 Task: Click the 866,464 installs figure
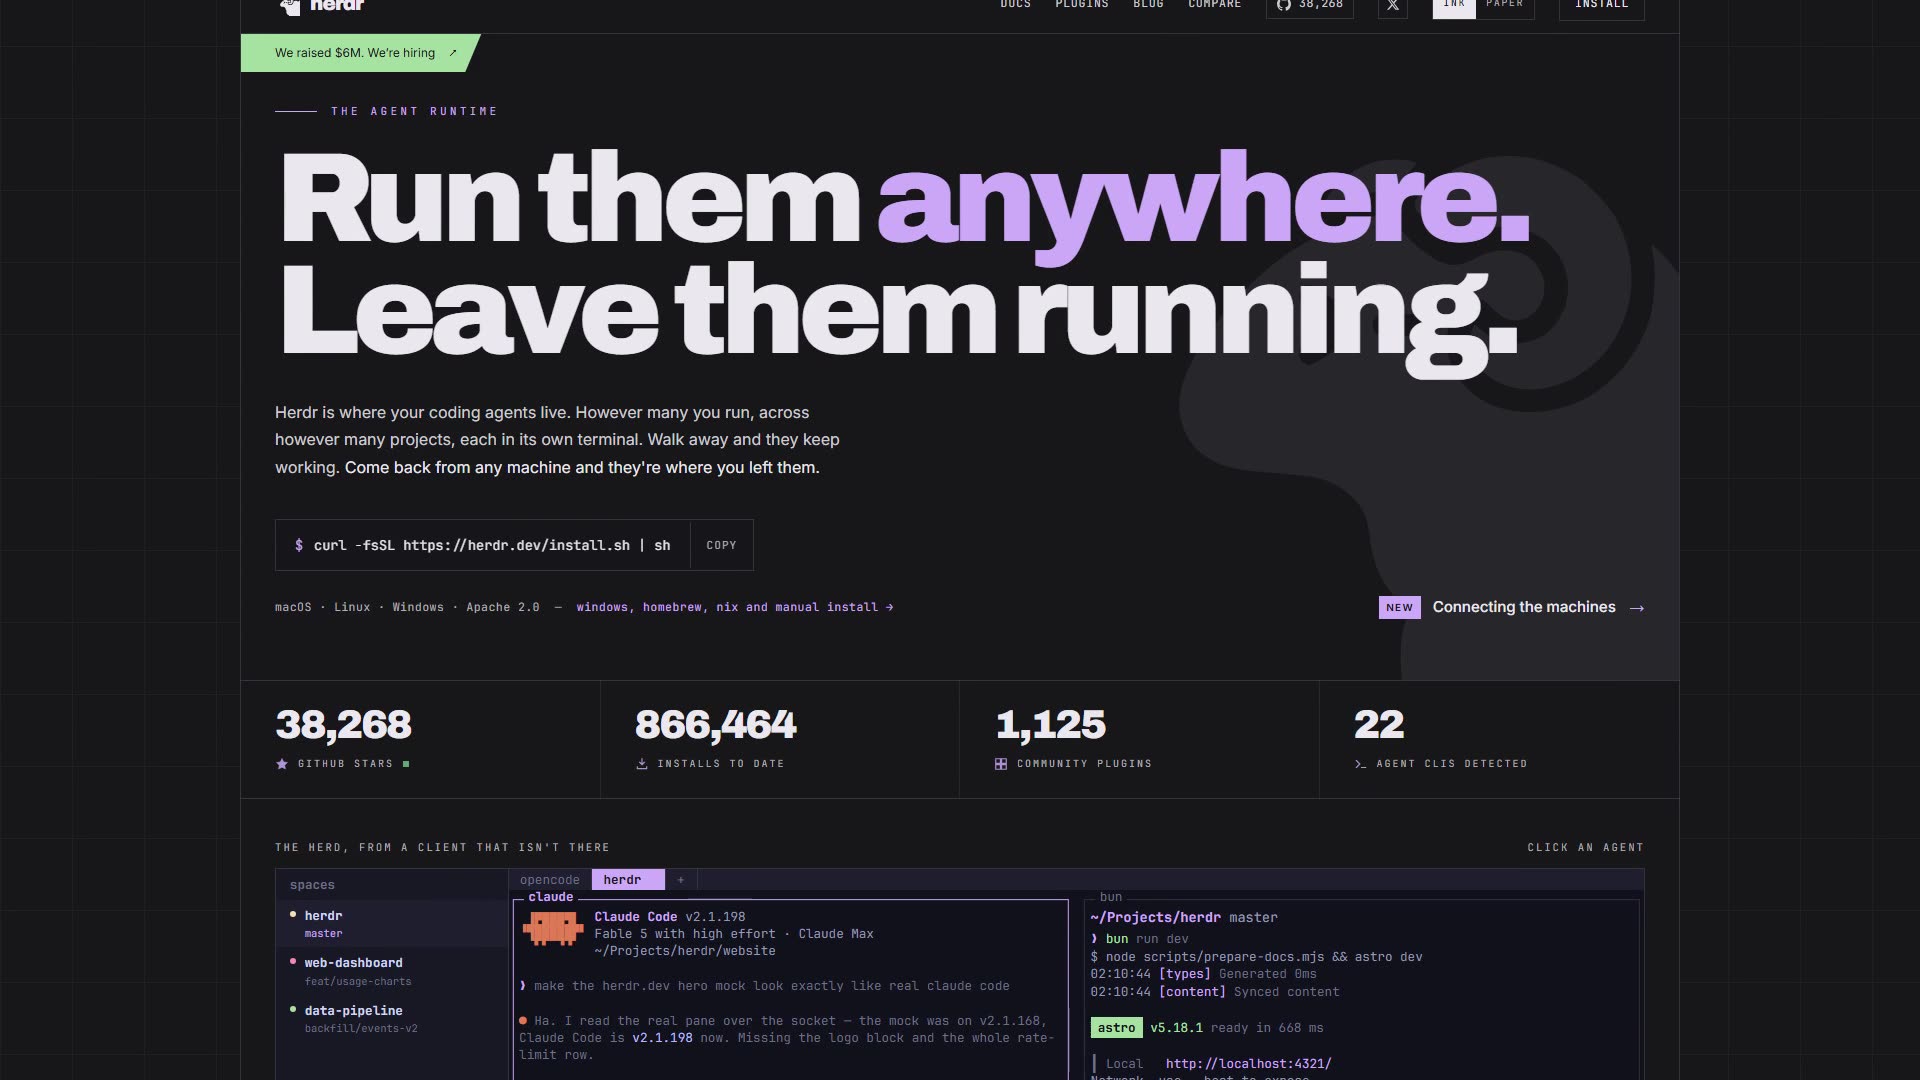[x=716, y=725]
